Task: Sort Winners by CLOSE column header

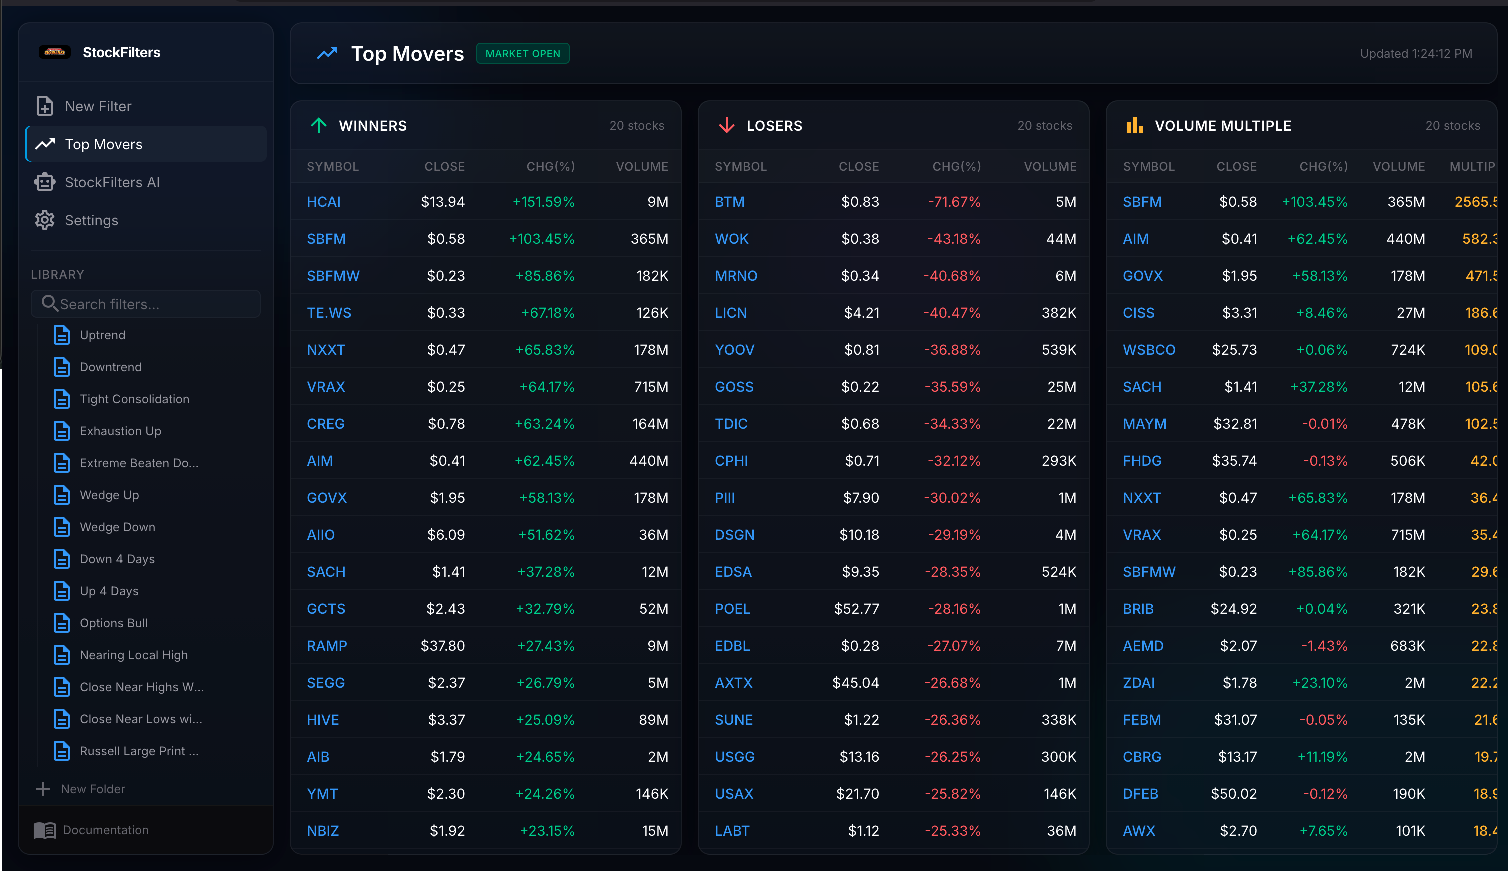Action: 445,167
